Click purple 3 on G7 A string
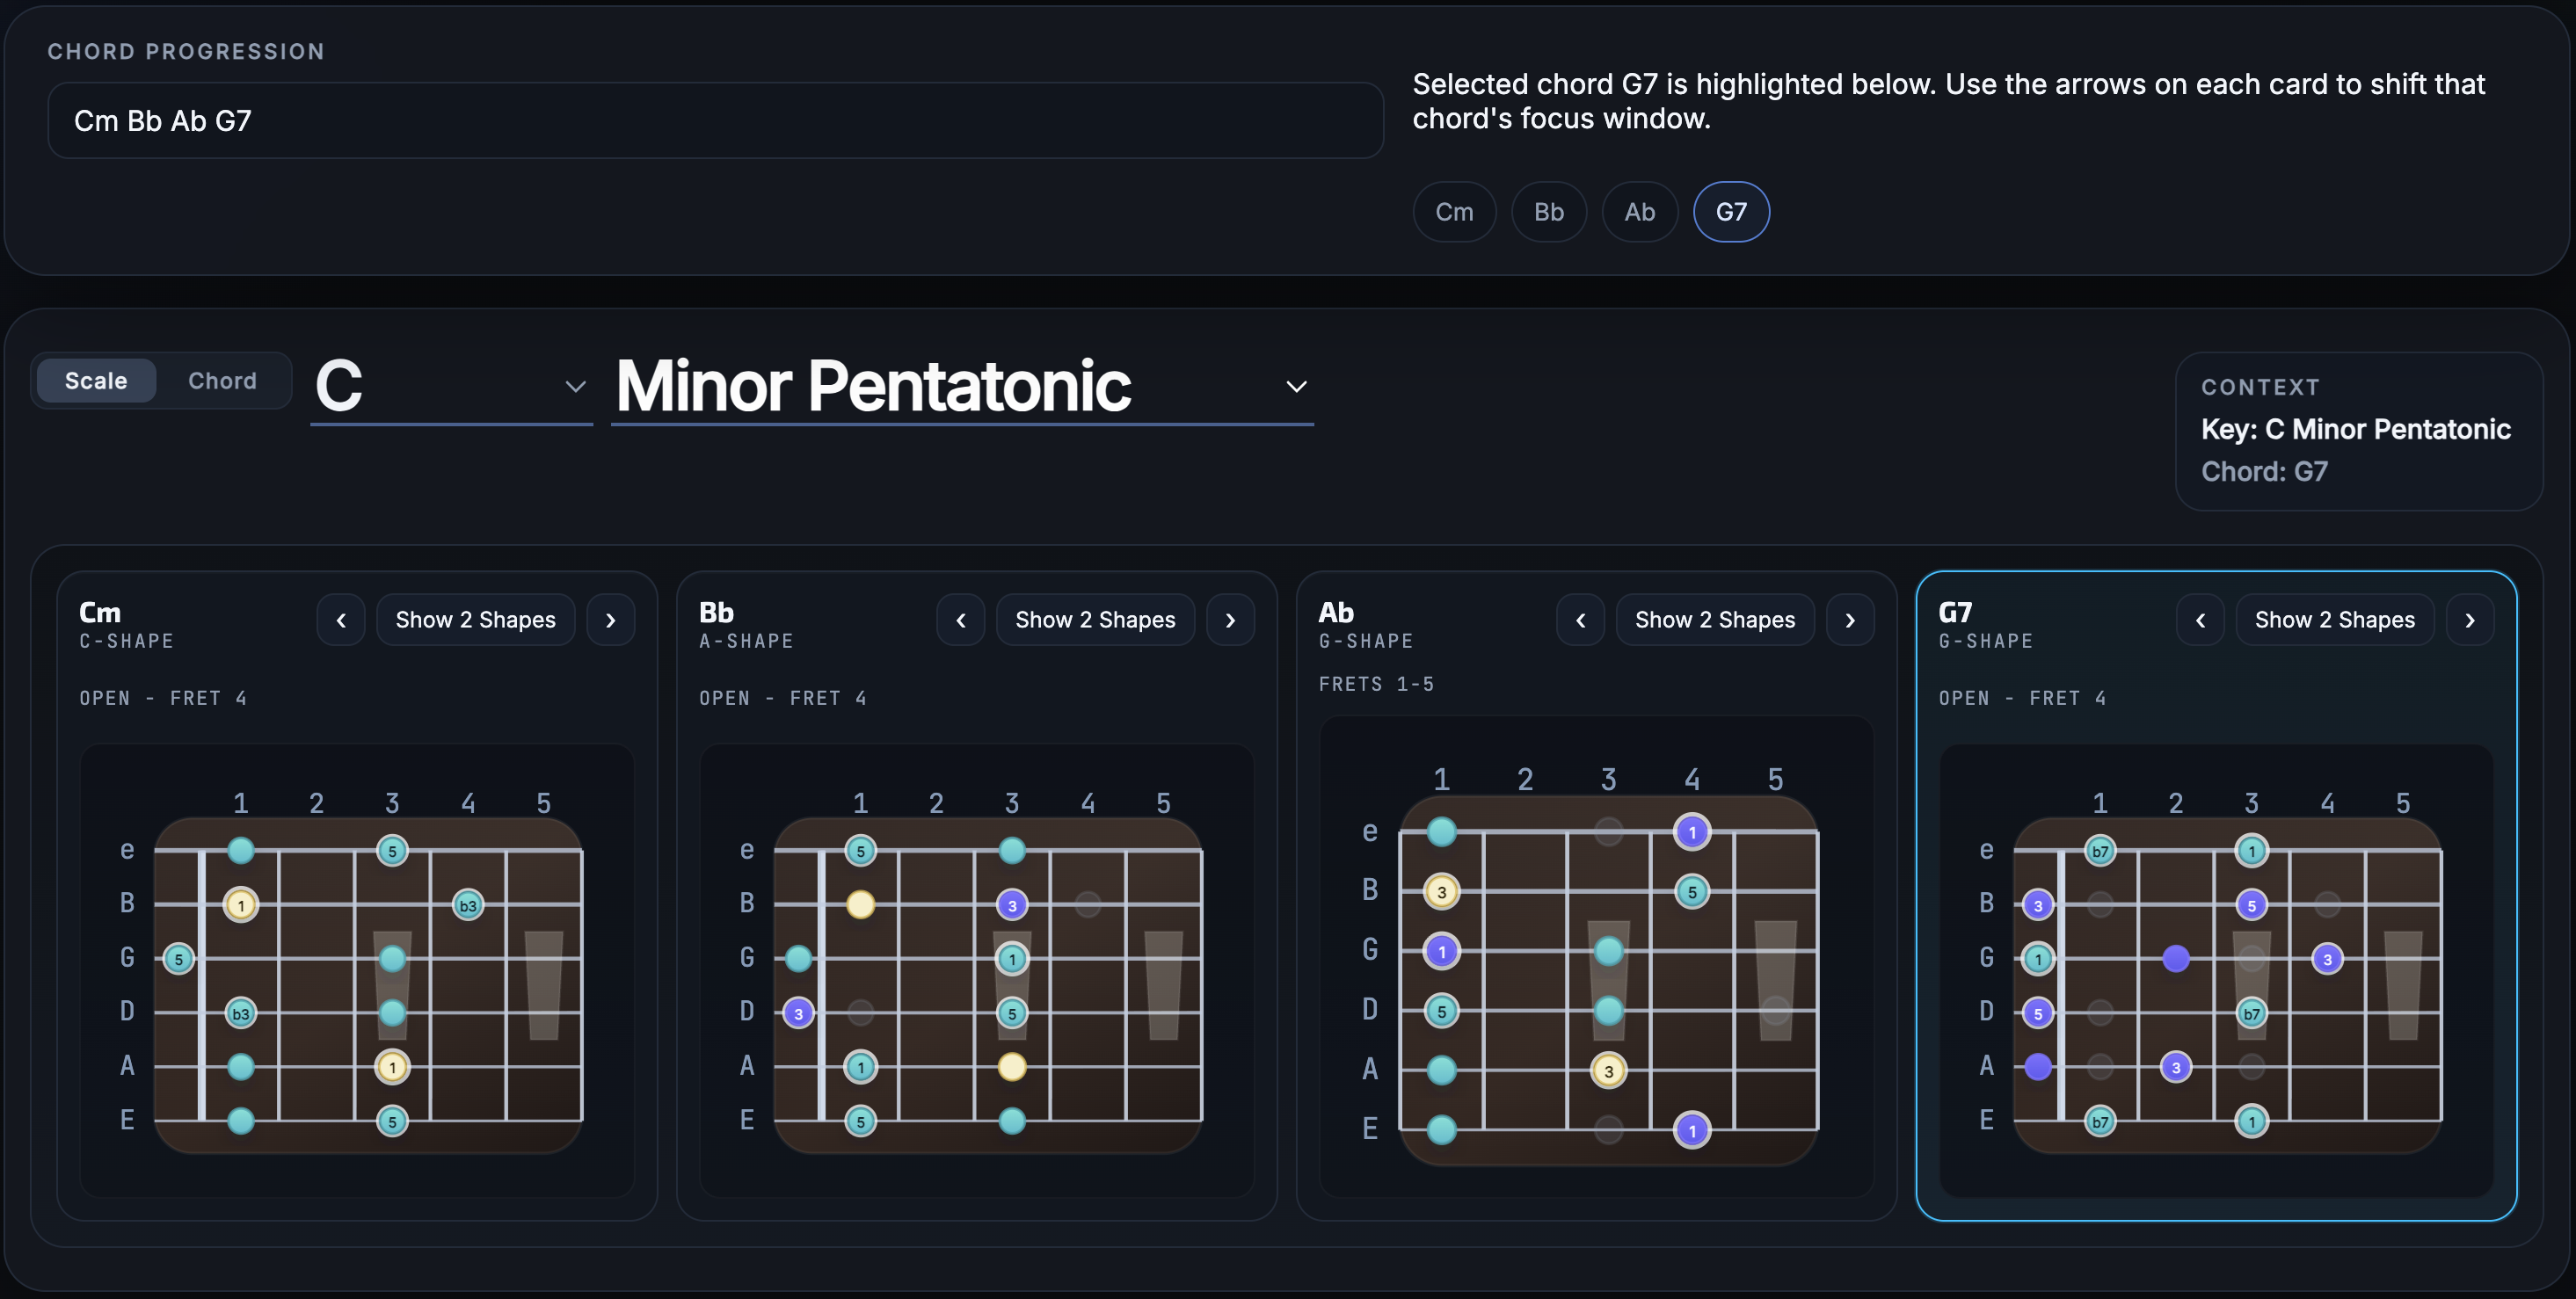Viewport: 2576px width, 1299px height. pos(2176,1067)
